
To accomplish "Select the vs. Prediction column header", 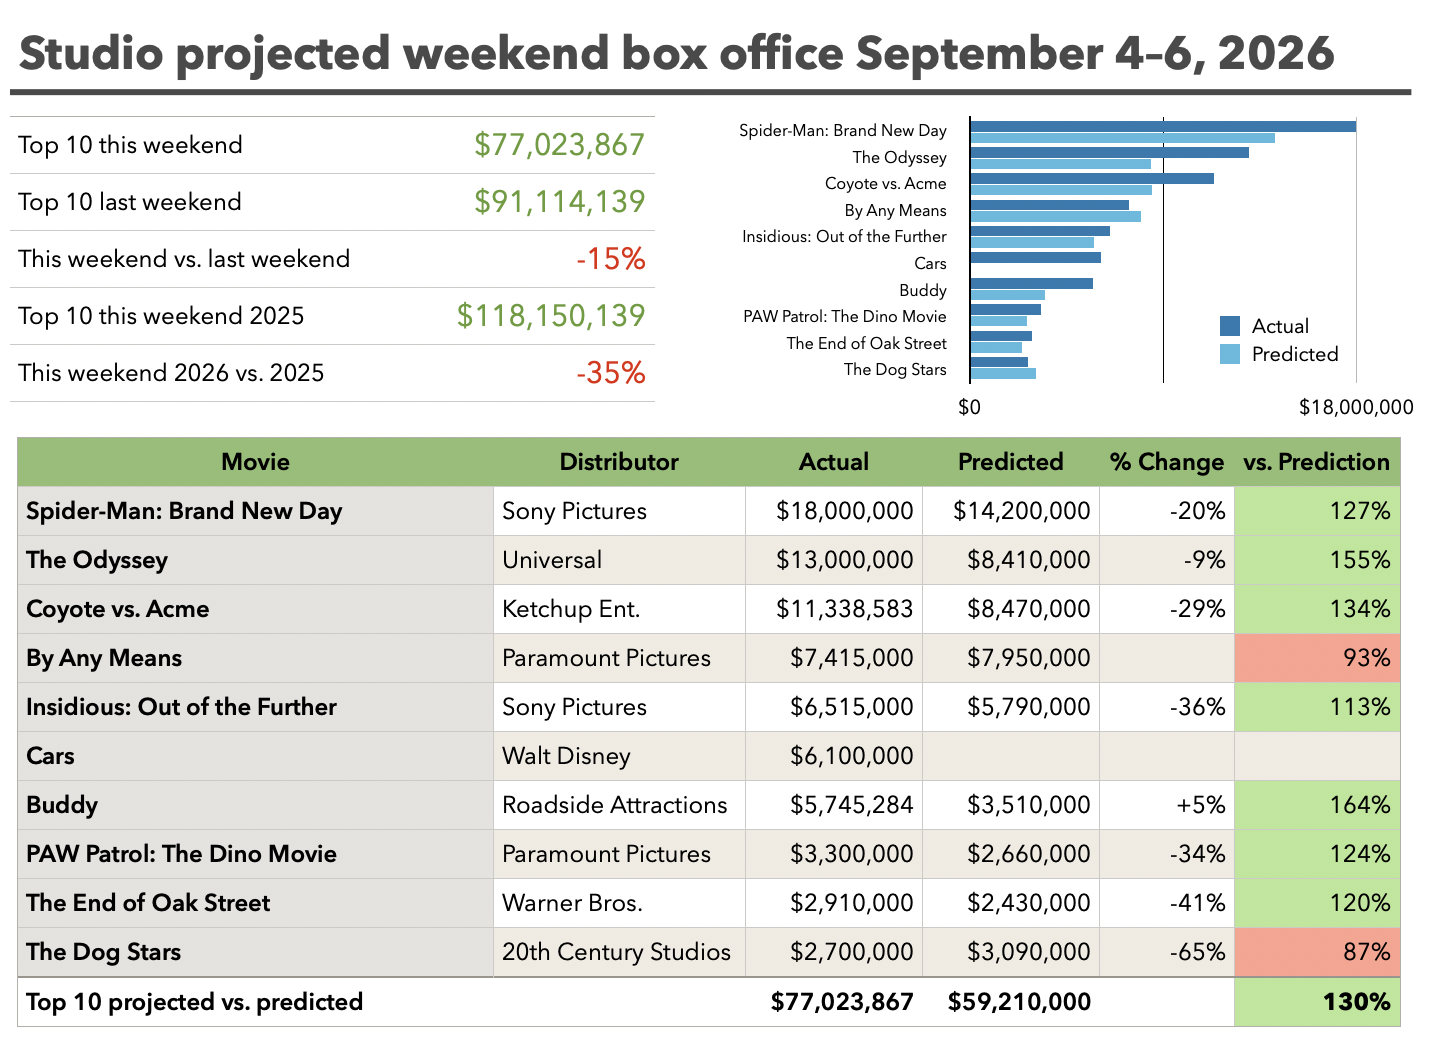I will 1317,462.
